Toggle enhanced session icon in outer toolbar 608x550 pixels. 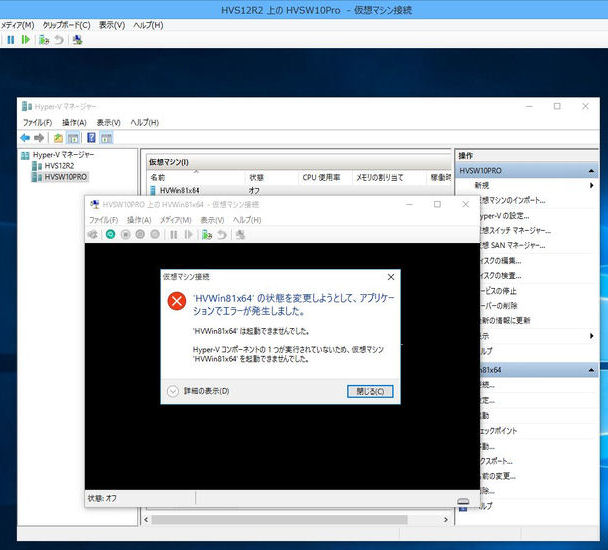(x=77, y=40)
